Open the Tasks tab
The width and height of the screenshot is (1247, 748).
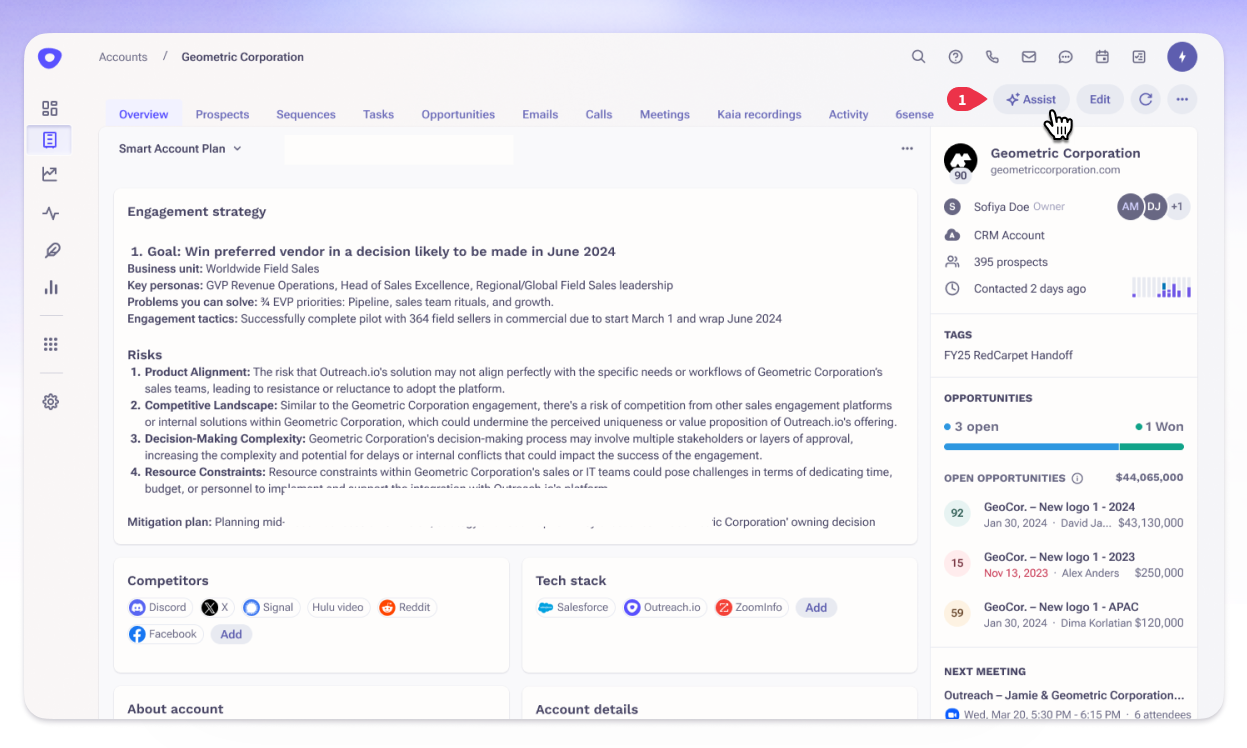point(378,114)
